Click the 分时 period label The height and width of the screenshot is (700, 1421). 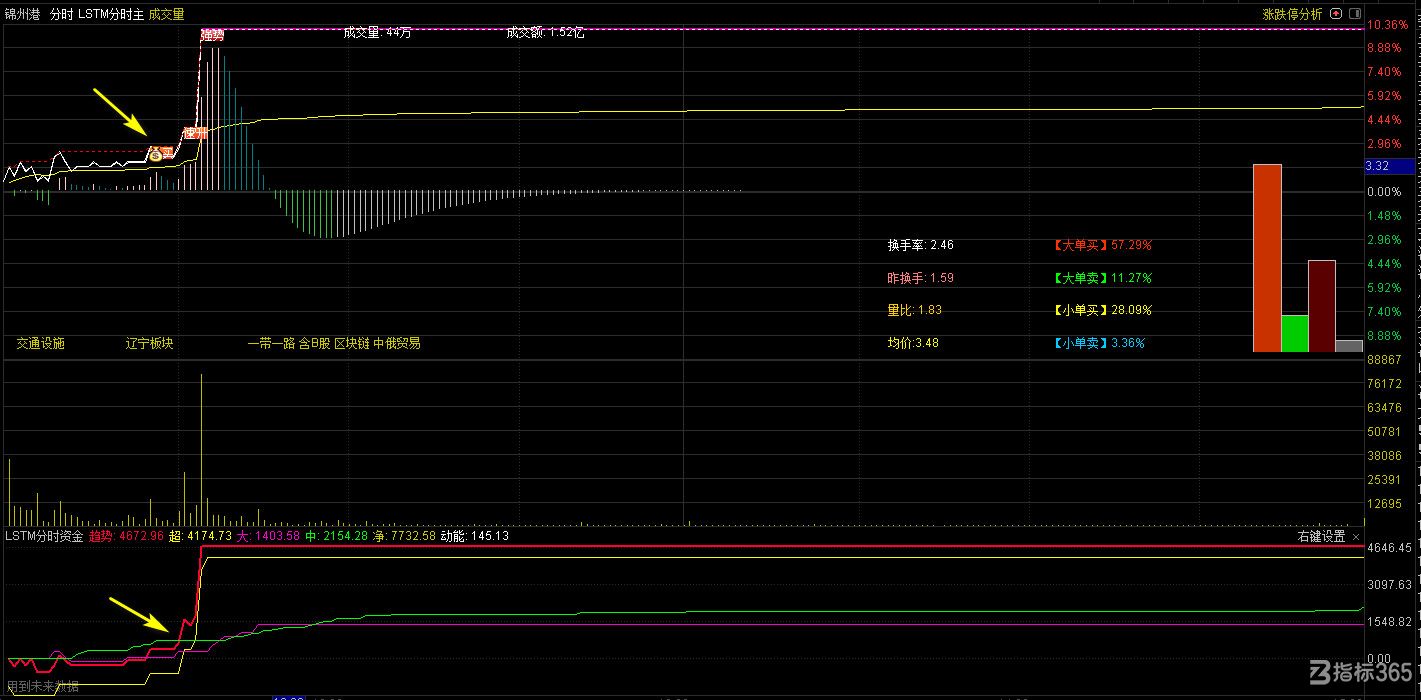tap(62, 15)
